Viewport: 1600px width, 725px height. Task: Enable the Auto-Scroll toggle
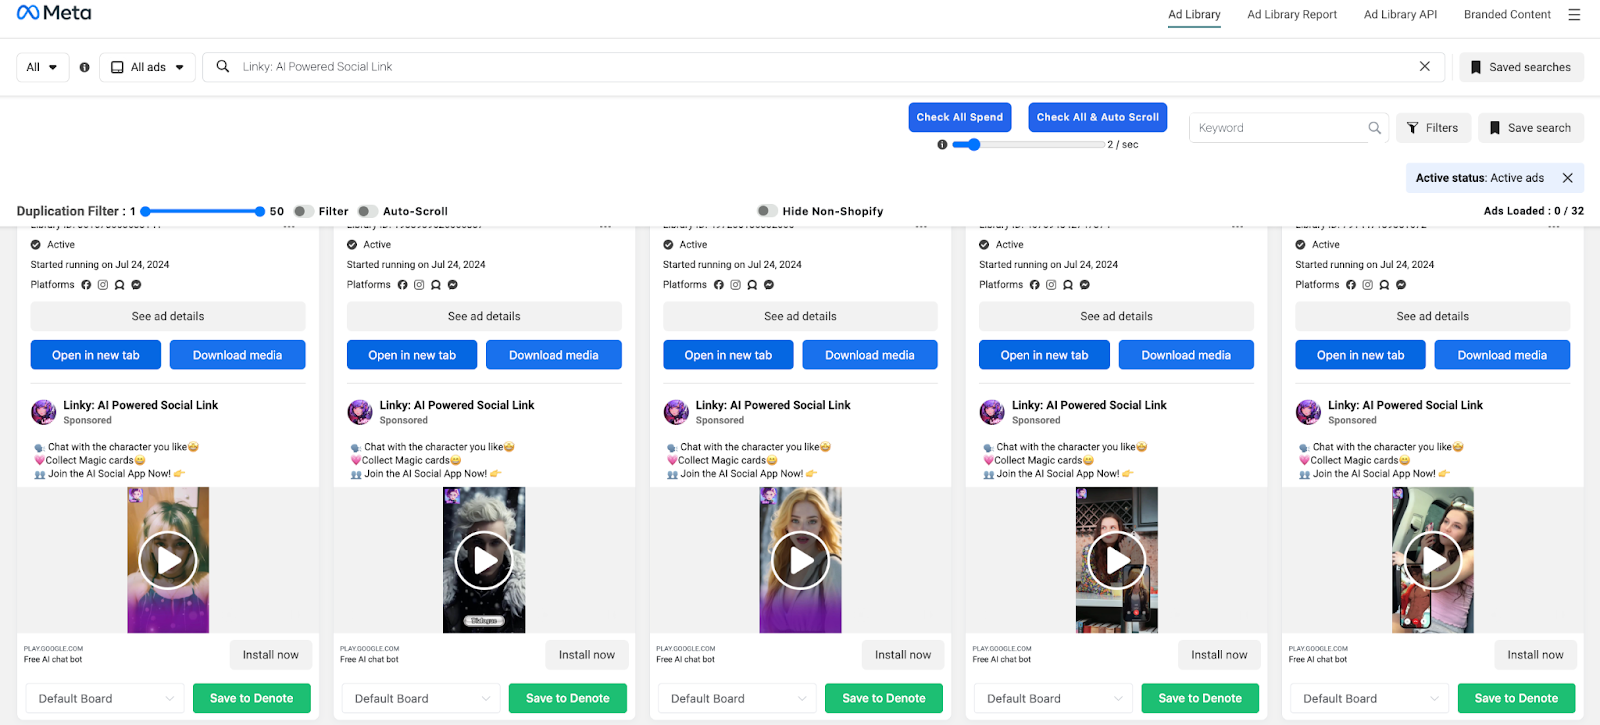click(368, 211)
